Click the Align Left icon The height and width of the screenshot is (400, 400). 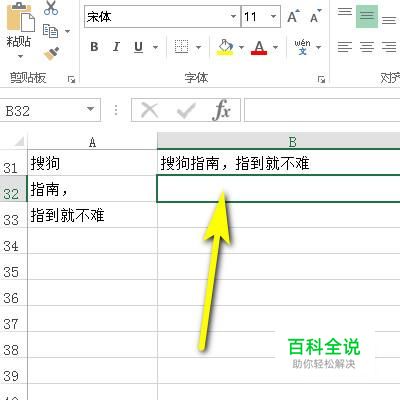345,47
